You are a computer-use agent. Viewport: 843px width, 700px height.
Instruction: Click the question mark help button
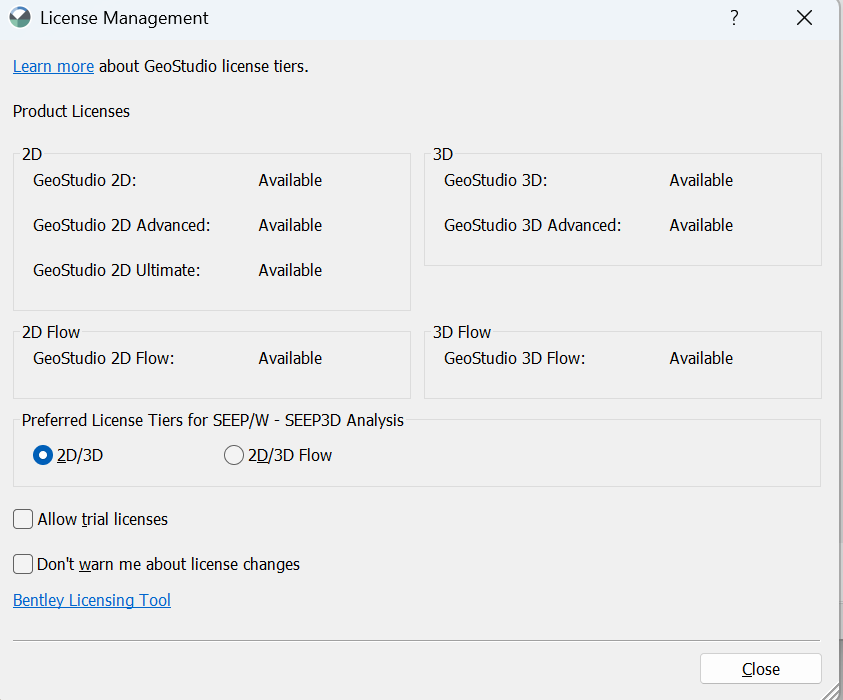[x=734, y=18]
